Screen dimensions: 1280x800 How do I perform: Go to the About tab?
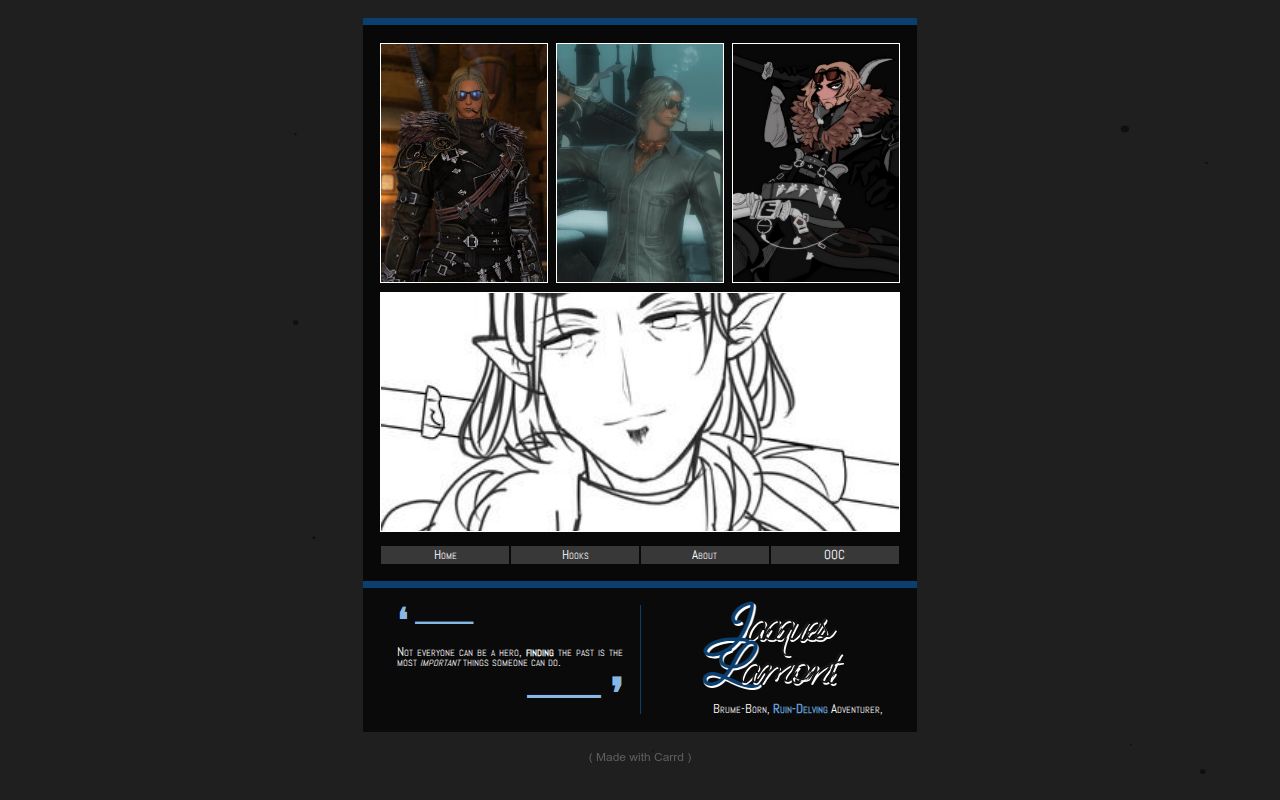705,555
